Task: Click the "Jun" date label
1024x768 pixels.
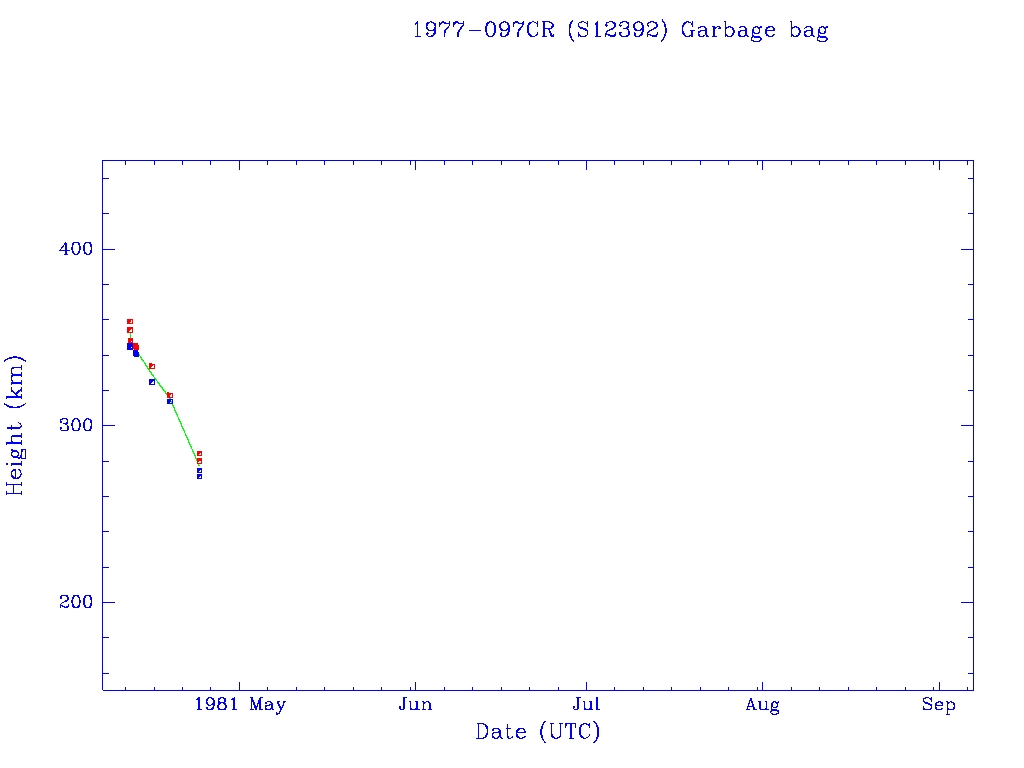Action: click(414, 705)
